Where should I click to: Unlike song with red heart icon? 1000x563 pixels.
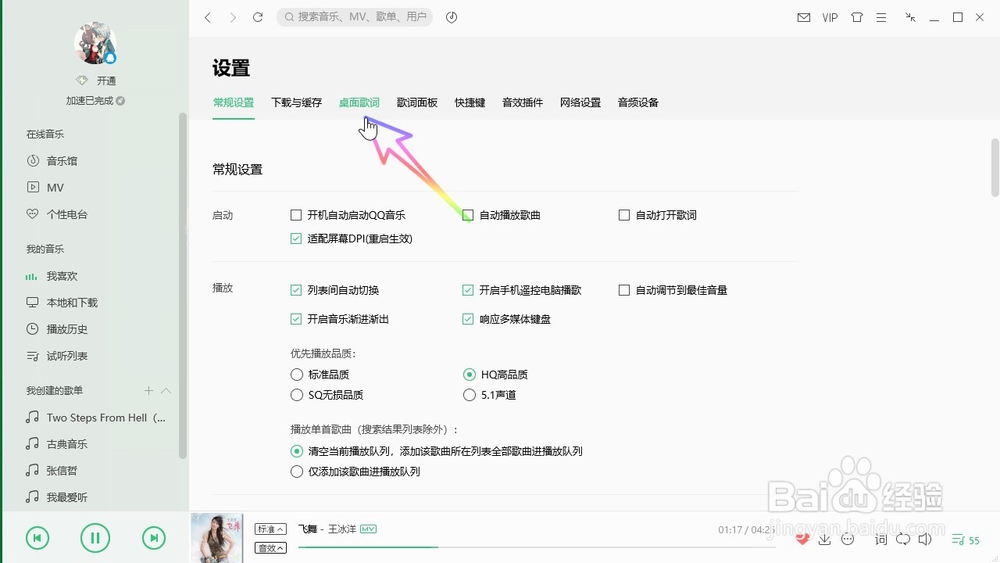pos(802,539)
